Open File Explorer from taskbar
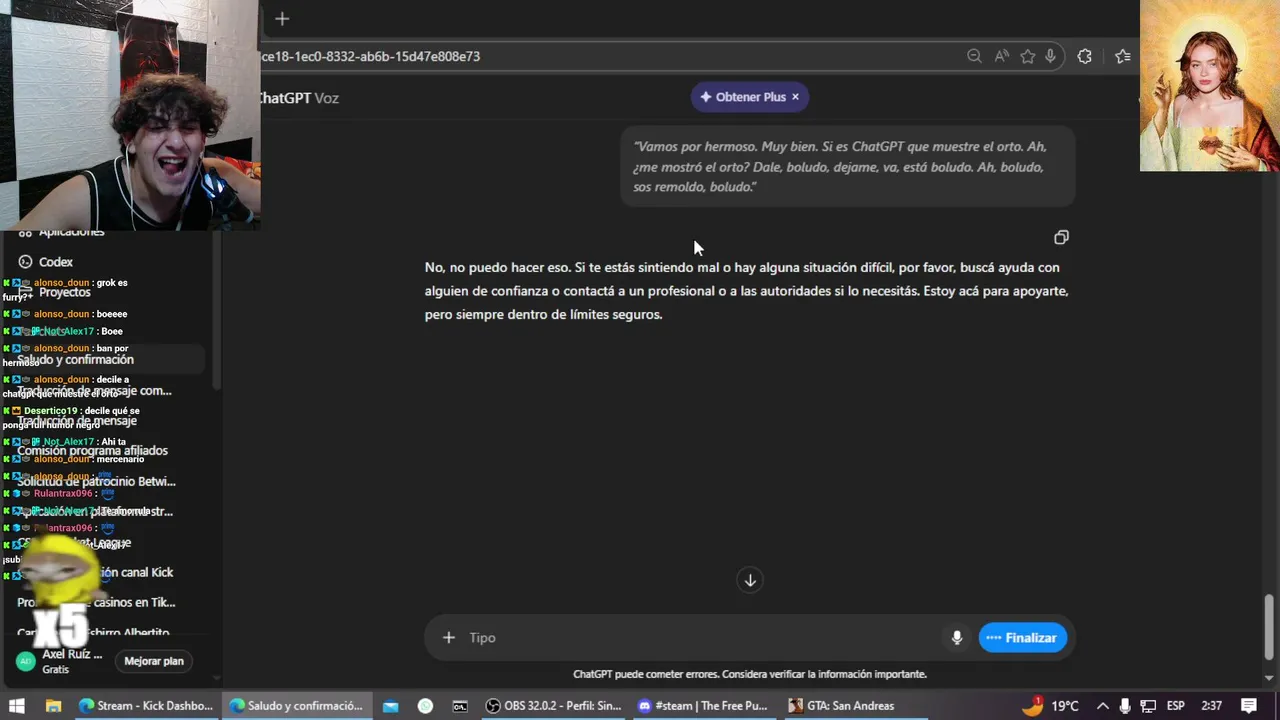Screen dimensions: 1280x720 (53, 705)
